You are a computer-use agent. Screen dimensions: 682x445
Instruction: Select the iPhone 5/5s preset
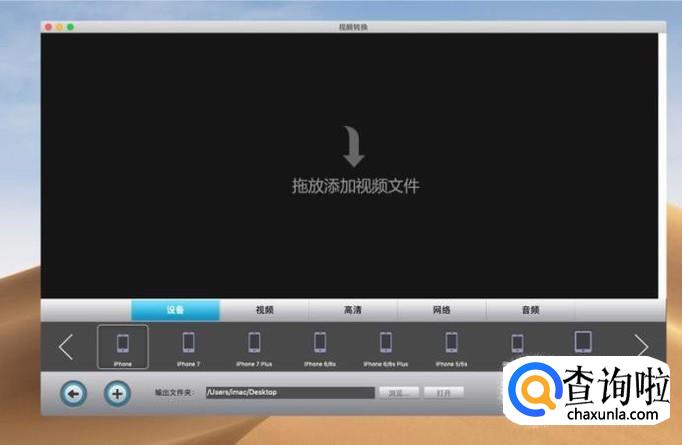click(451, 347)
